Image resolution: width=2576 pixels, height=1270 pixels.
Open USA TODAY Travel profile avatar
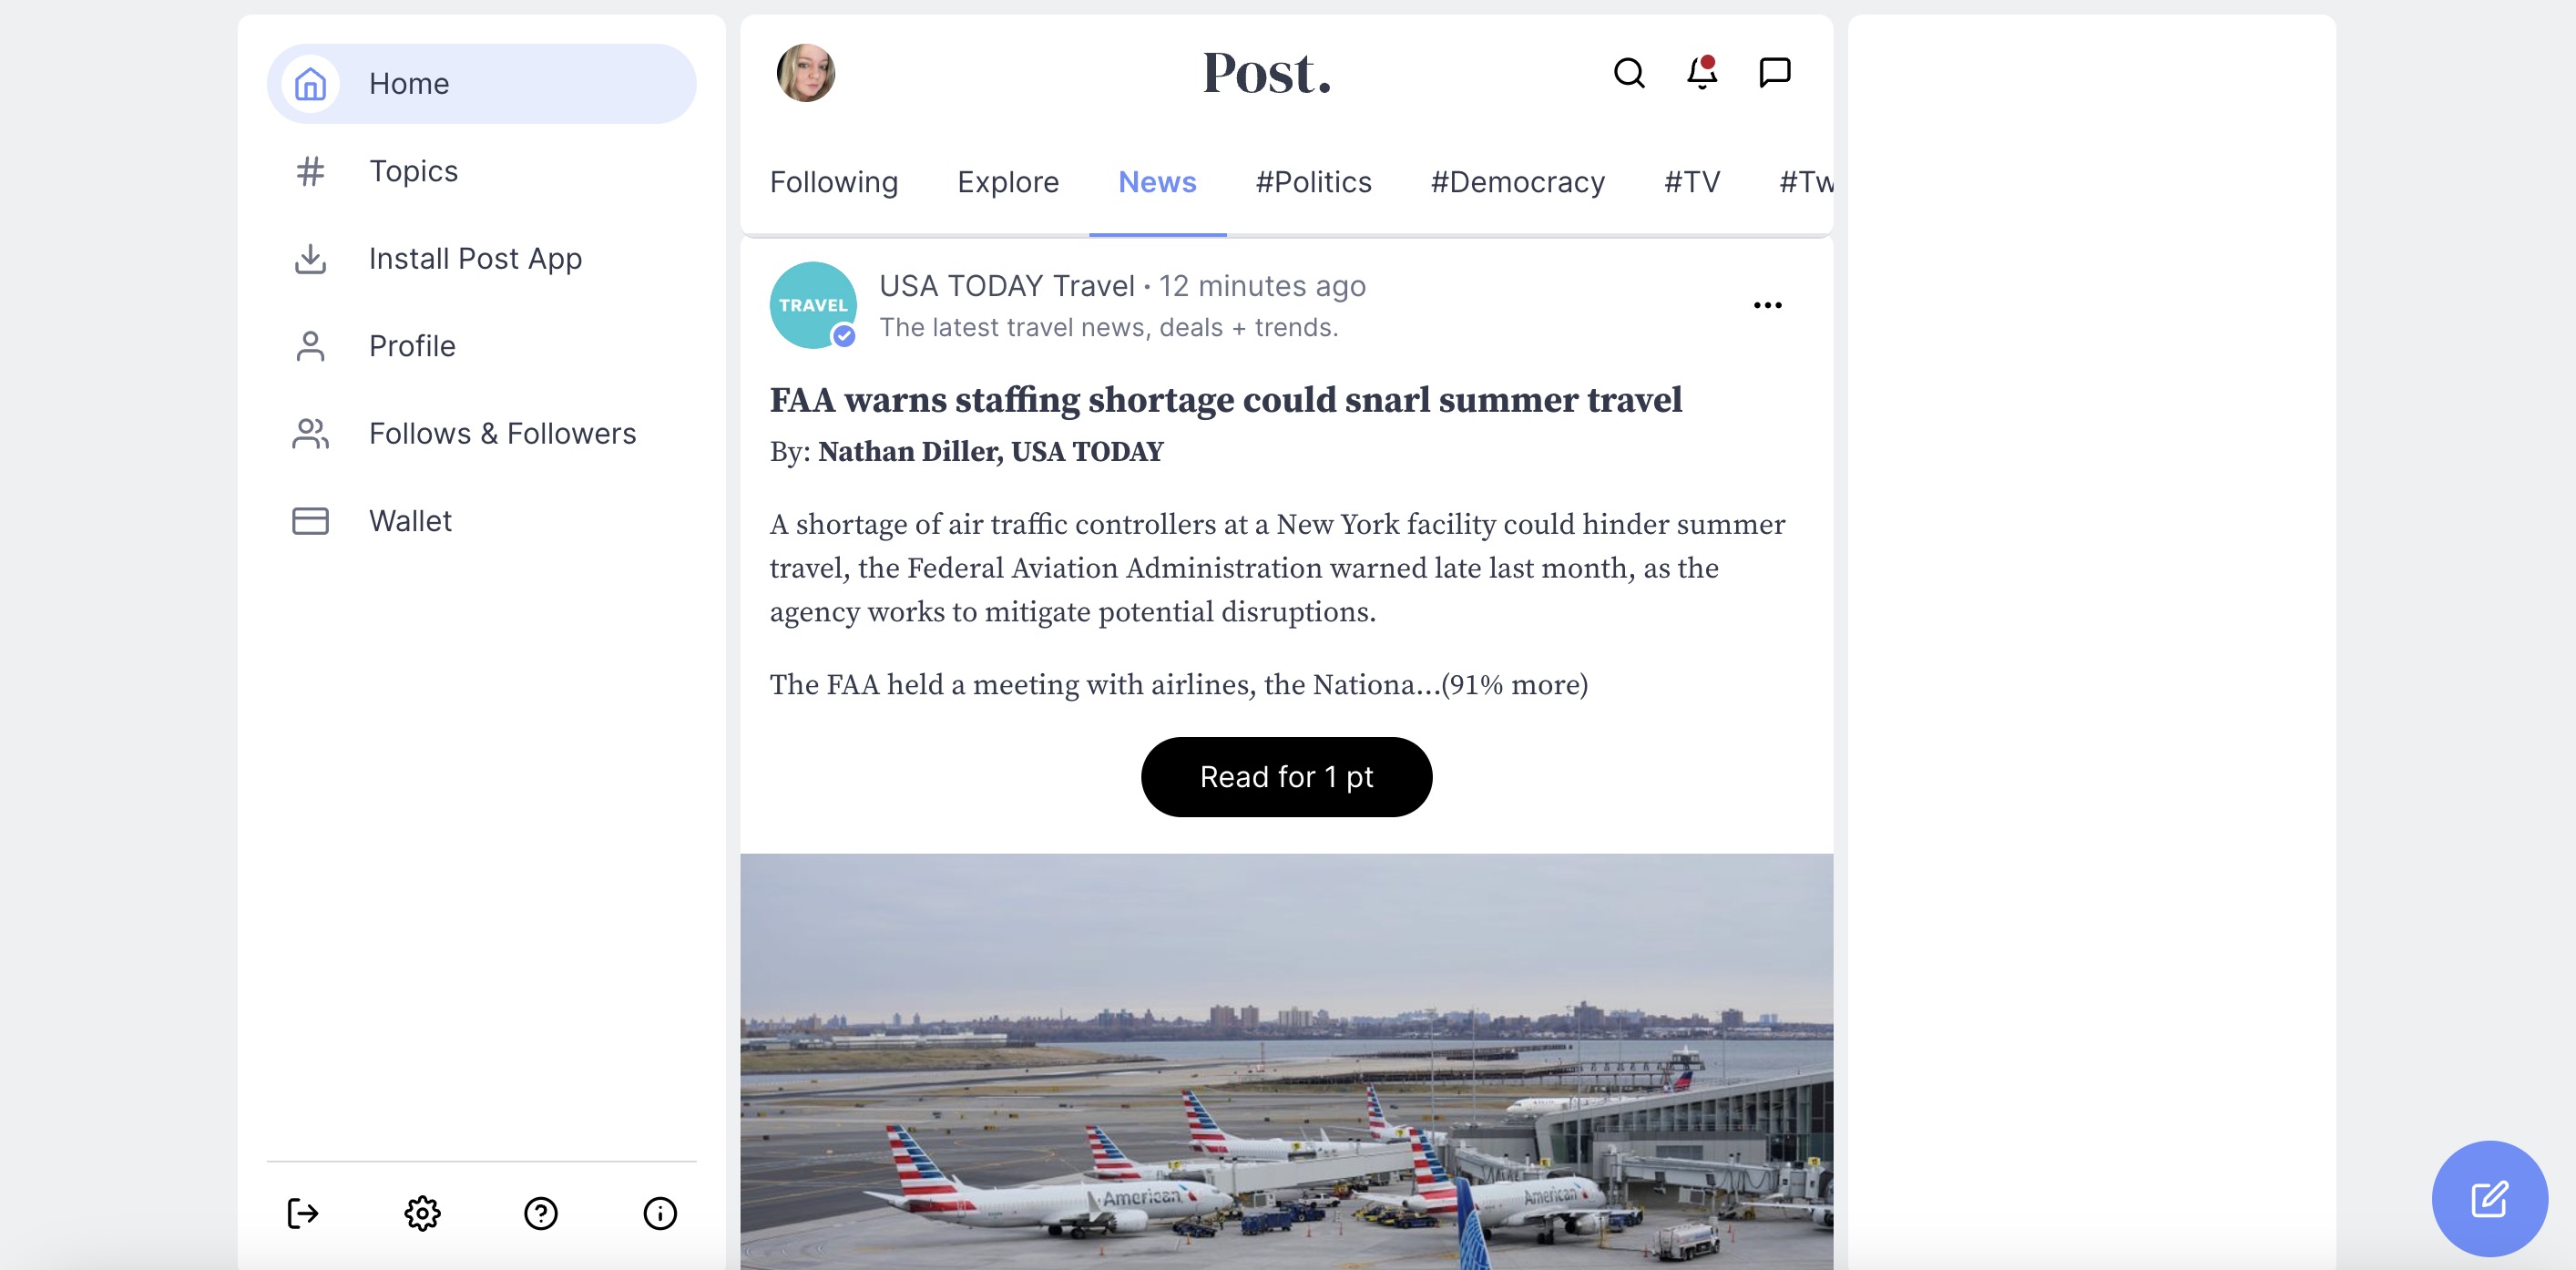[813, 305]
